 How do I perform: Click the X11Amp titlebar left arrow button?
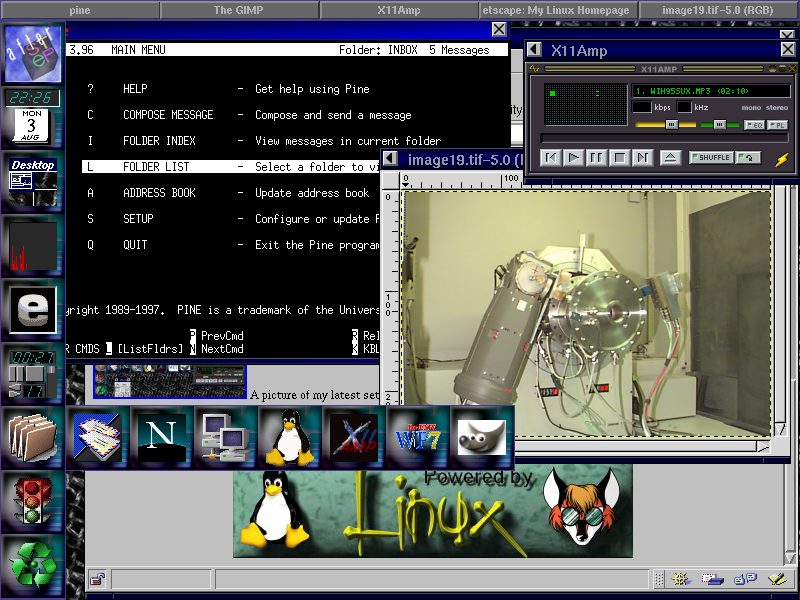pyautogui.click(x=534, y=49)
